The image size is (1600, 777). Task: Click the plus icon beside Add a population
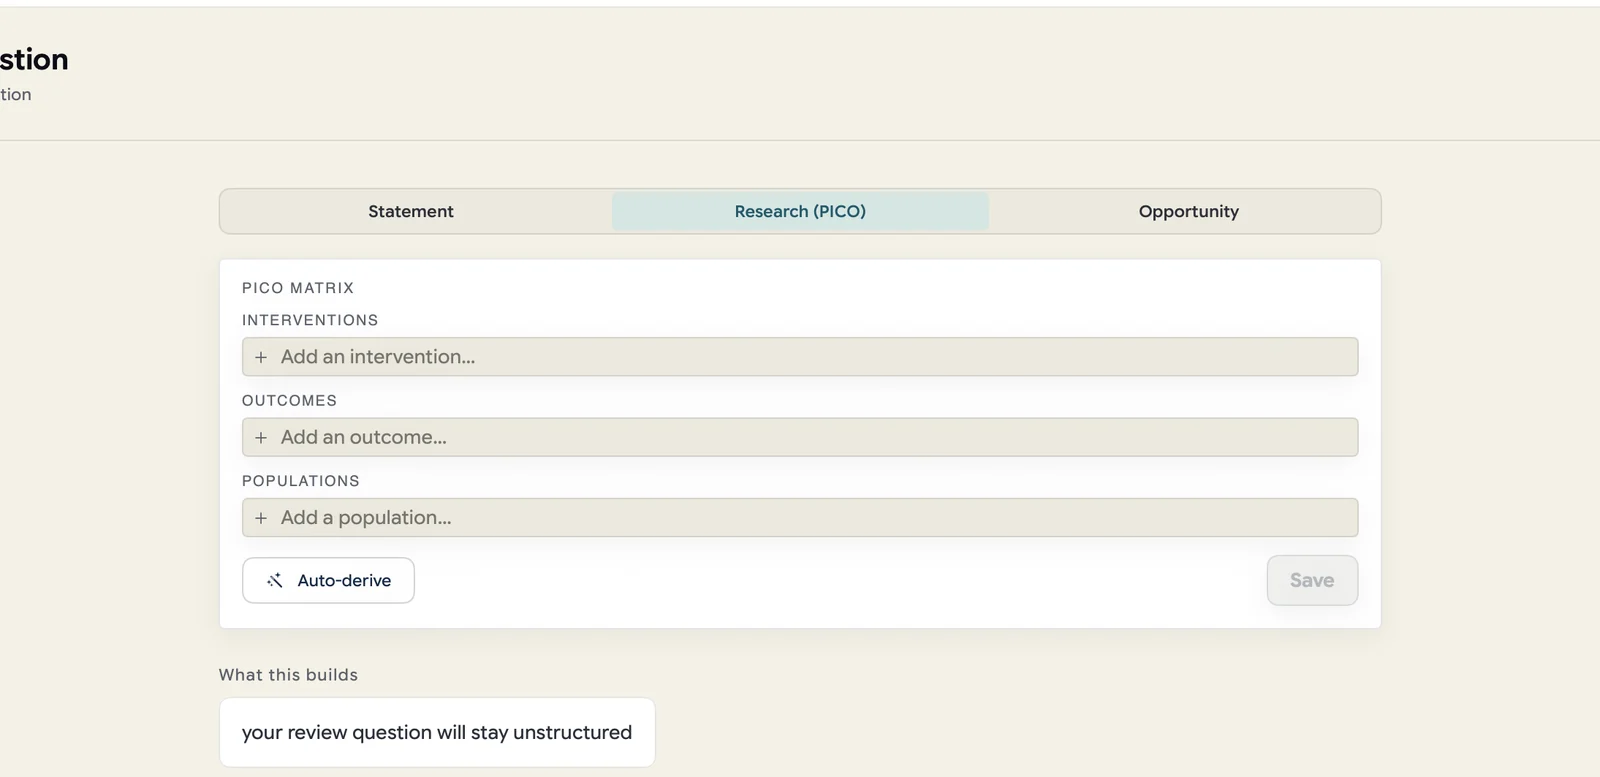261,518
